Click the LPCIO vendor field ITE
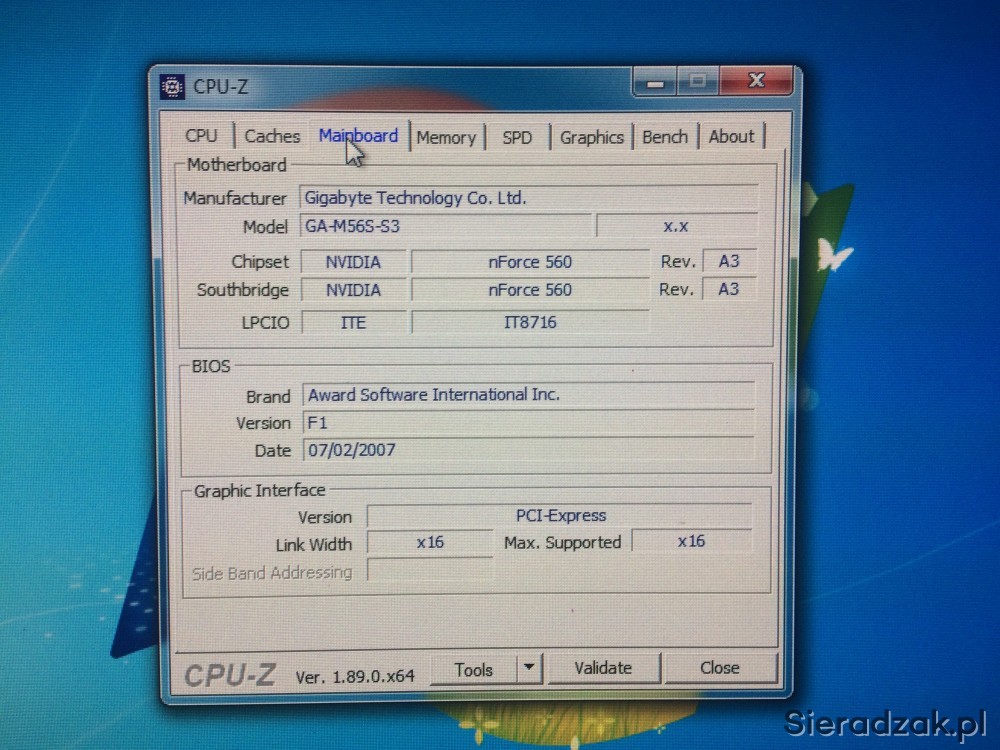The width and height of the screenshot is (1000, 750). [353, 322]
